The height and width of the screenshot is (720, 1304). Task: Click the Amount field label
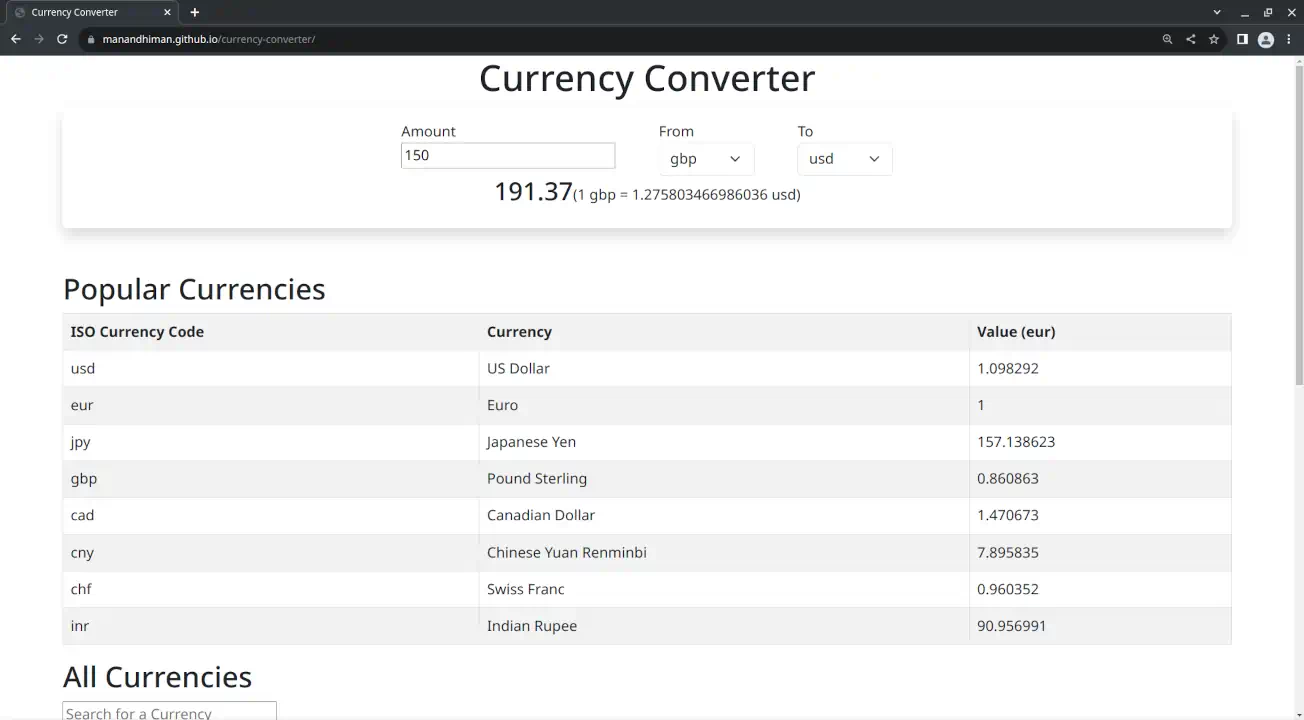pos(428,131)
